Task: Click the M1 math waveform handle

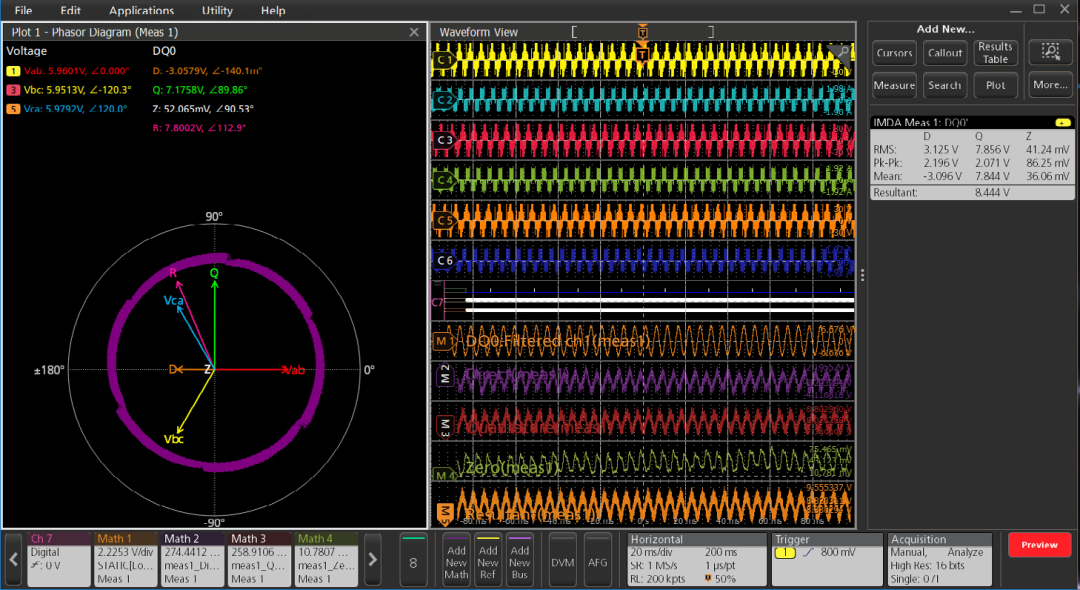Action: pyautogui.click(x=442, y=342)
